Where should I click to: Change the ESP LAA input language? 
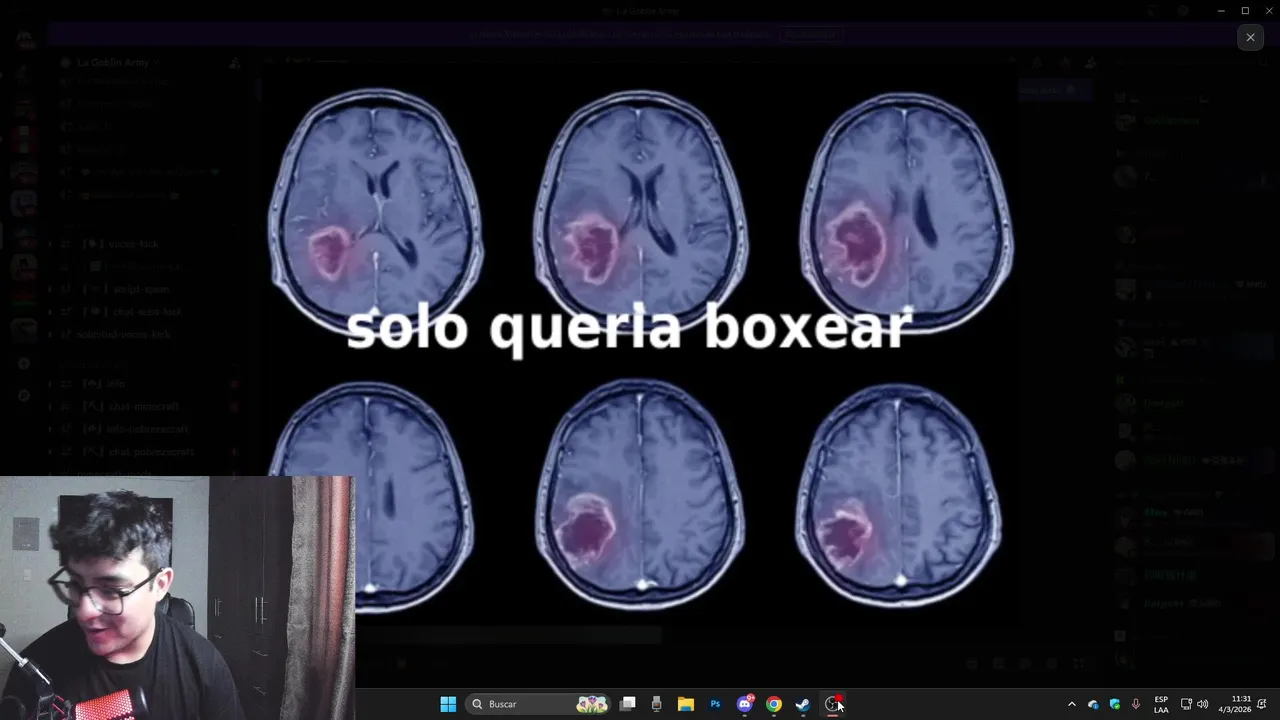[1161, 704]
